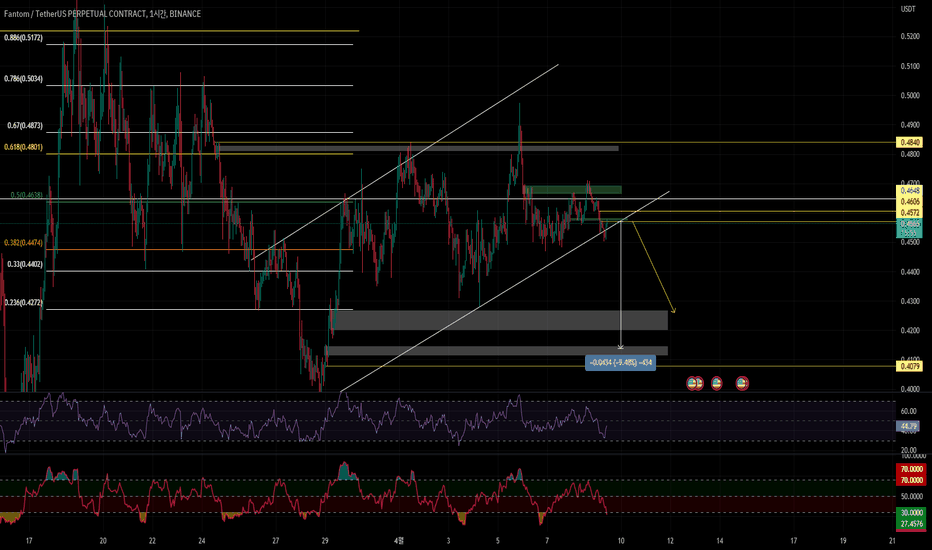Select the green rectangle zone near 0.4648
Screen dimensions: 932x550
click(573, 190)
